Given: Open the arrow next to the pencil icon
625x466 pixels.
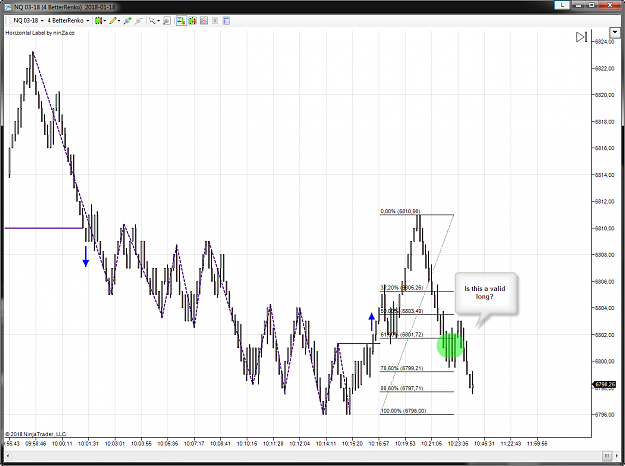Looking at the screenshot, I should (x=119, y=21).
